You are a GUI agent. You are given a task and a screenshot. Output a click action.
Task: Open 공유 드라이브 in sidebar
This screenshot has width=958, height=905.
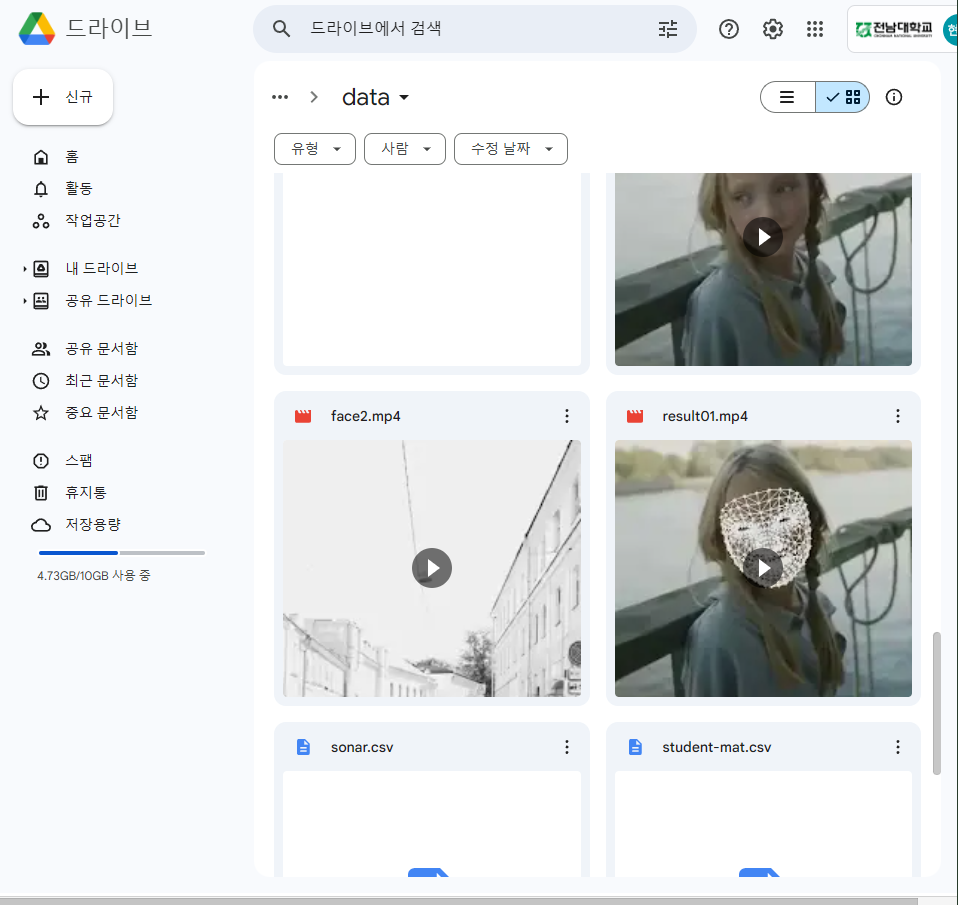point(109,301)
